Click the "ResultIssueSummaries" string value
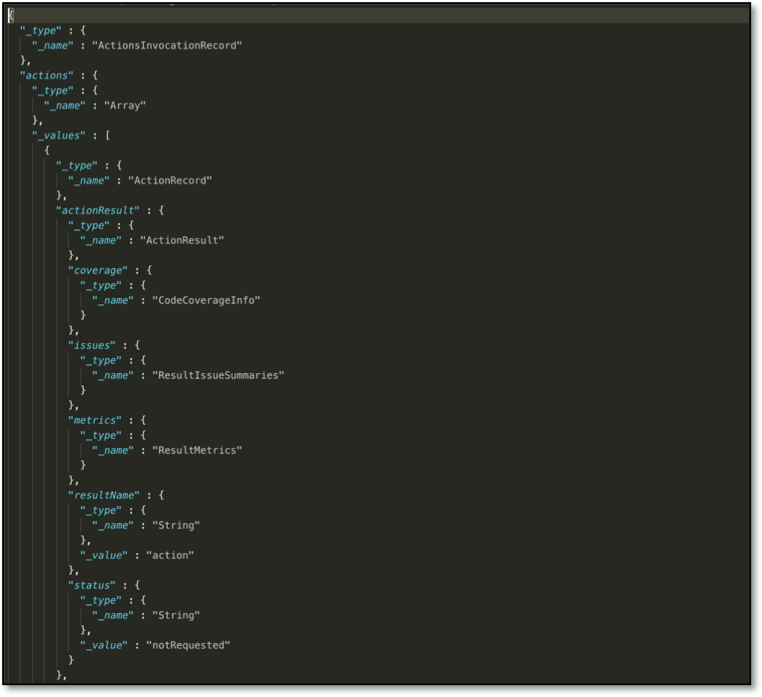762x697 pixels. 218,375
